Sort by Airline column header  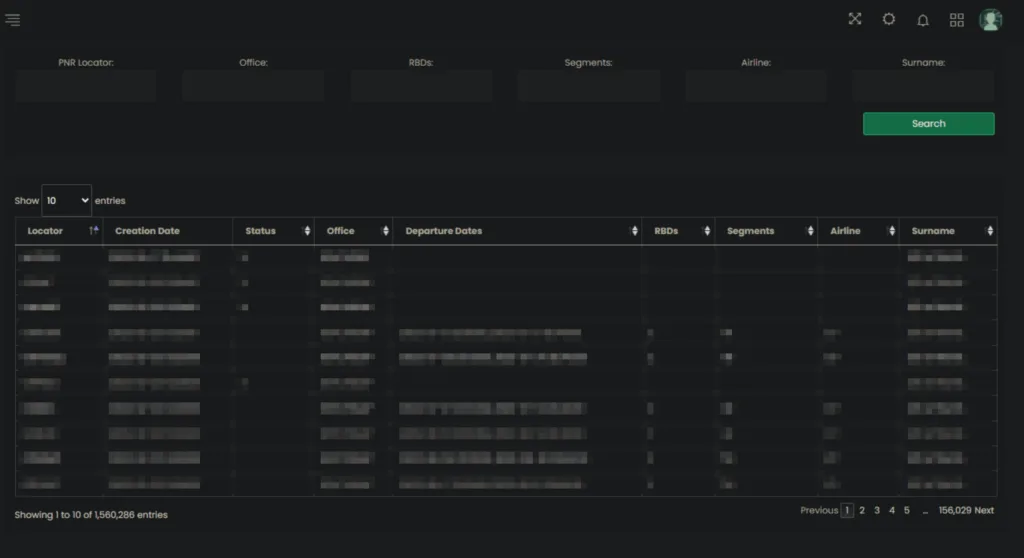857,231
